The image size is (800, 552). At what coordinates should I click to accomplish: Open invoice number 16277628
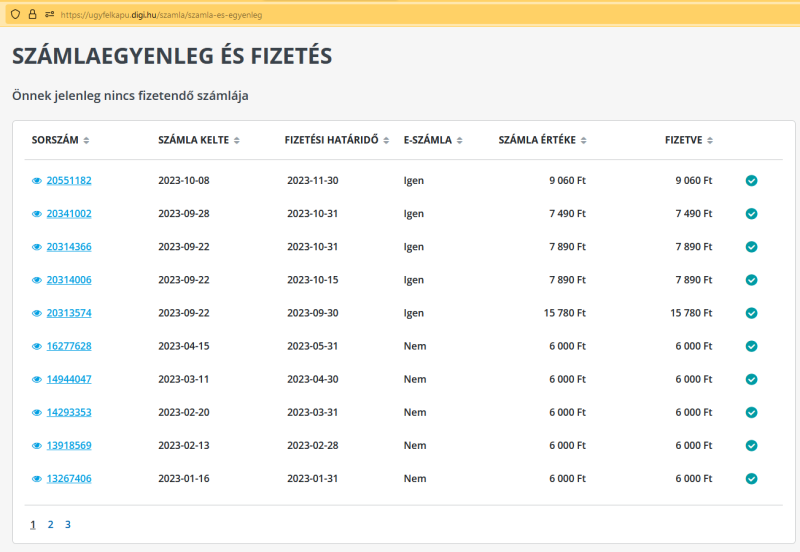pyautogui.click(x=69, y=346)
